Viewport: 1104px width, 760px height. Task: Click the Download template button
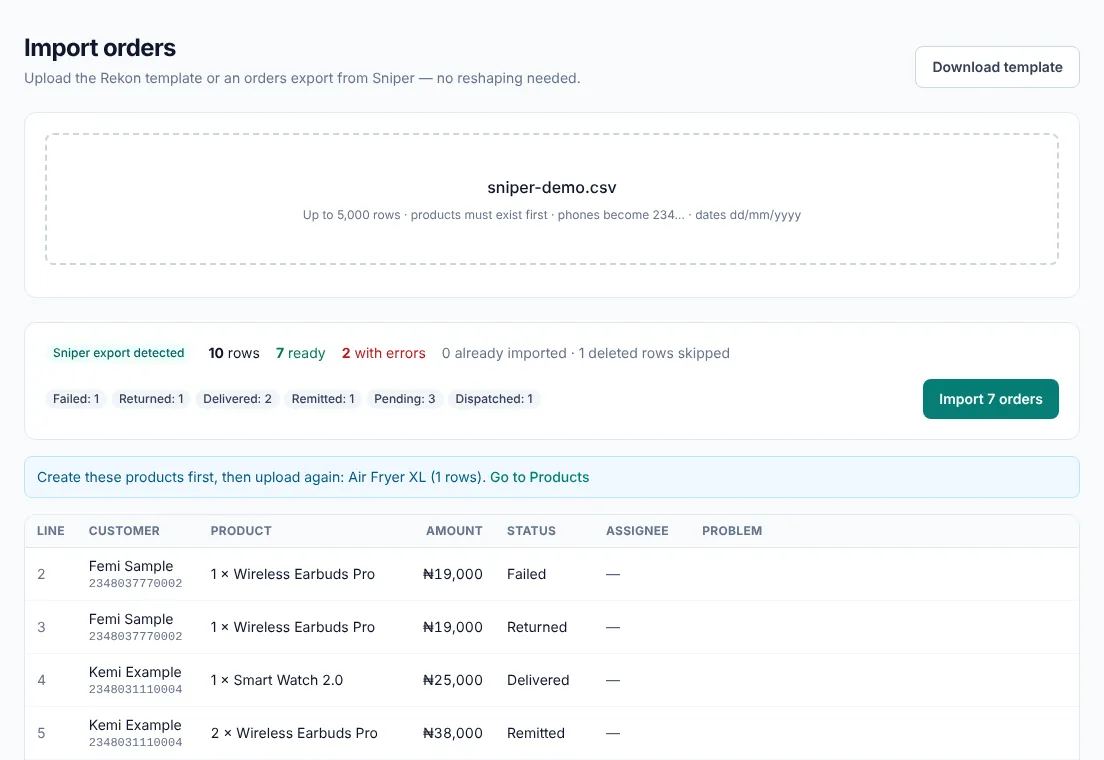click(x=997, y=67)
